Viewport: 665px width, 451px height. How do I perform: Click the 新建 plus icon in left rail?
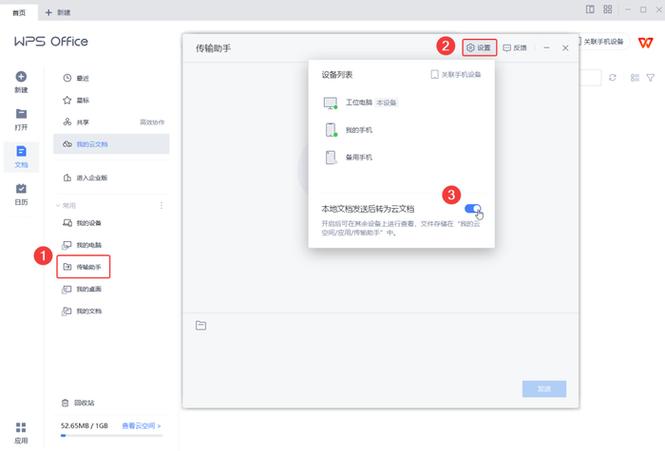coord(21,77)
